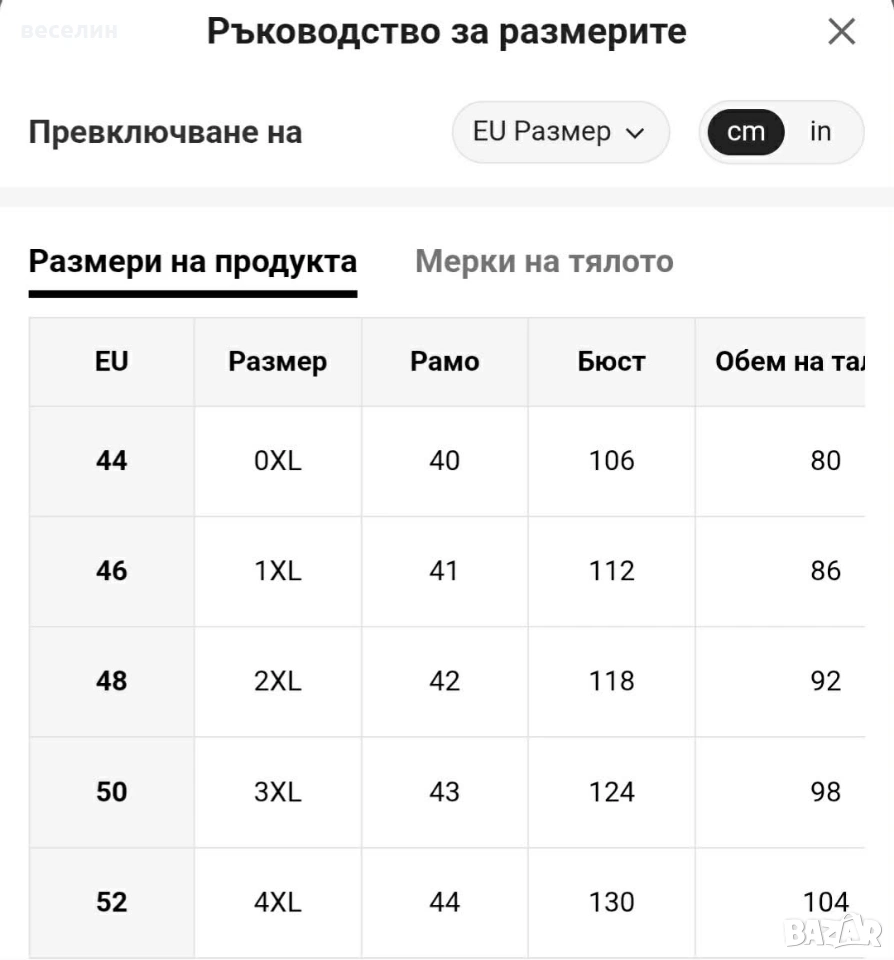Switch measurement units to in

pyautogui.click(x=821, y=132)
